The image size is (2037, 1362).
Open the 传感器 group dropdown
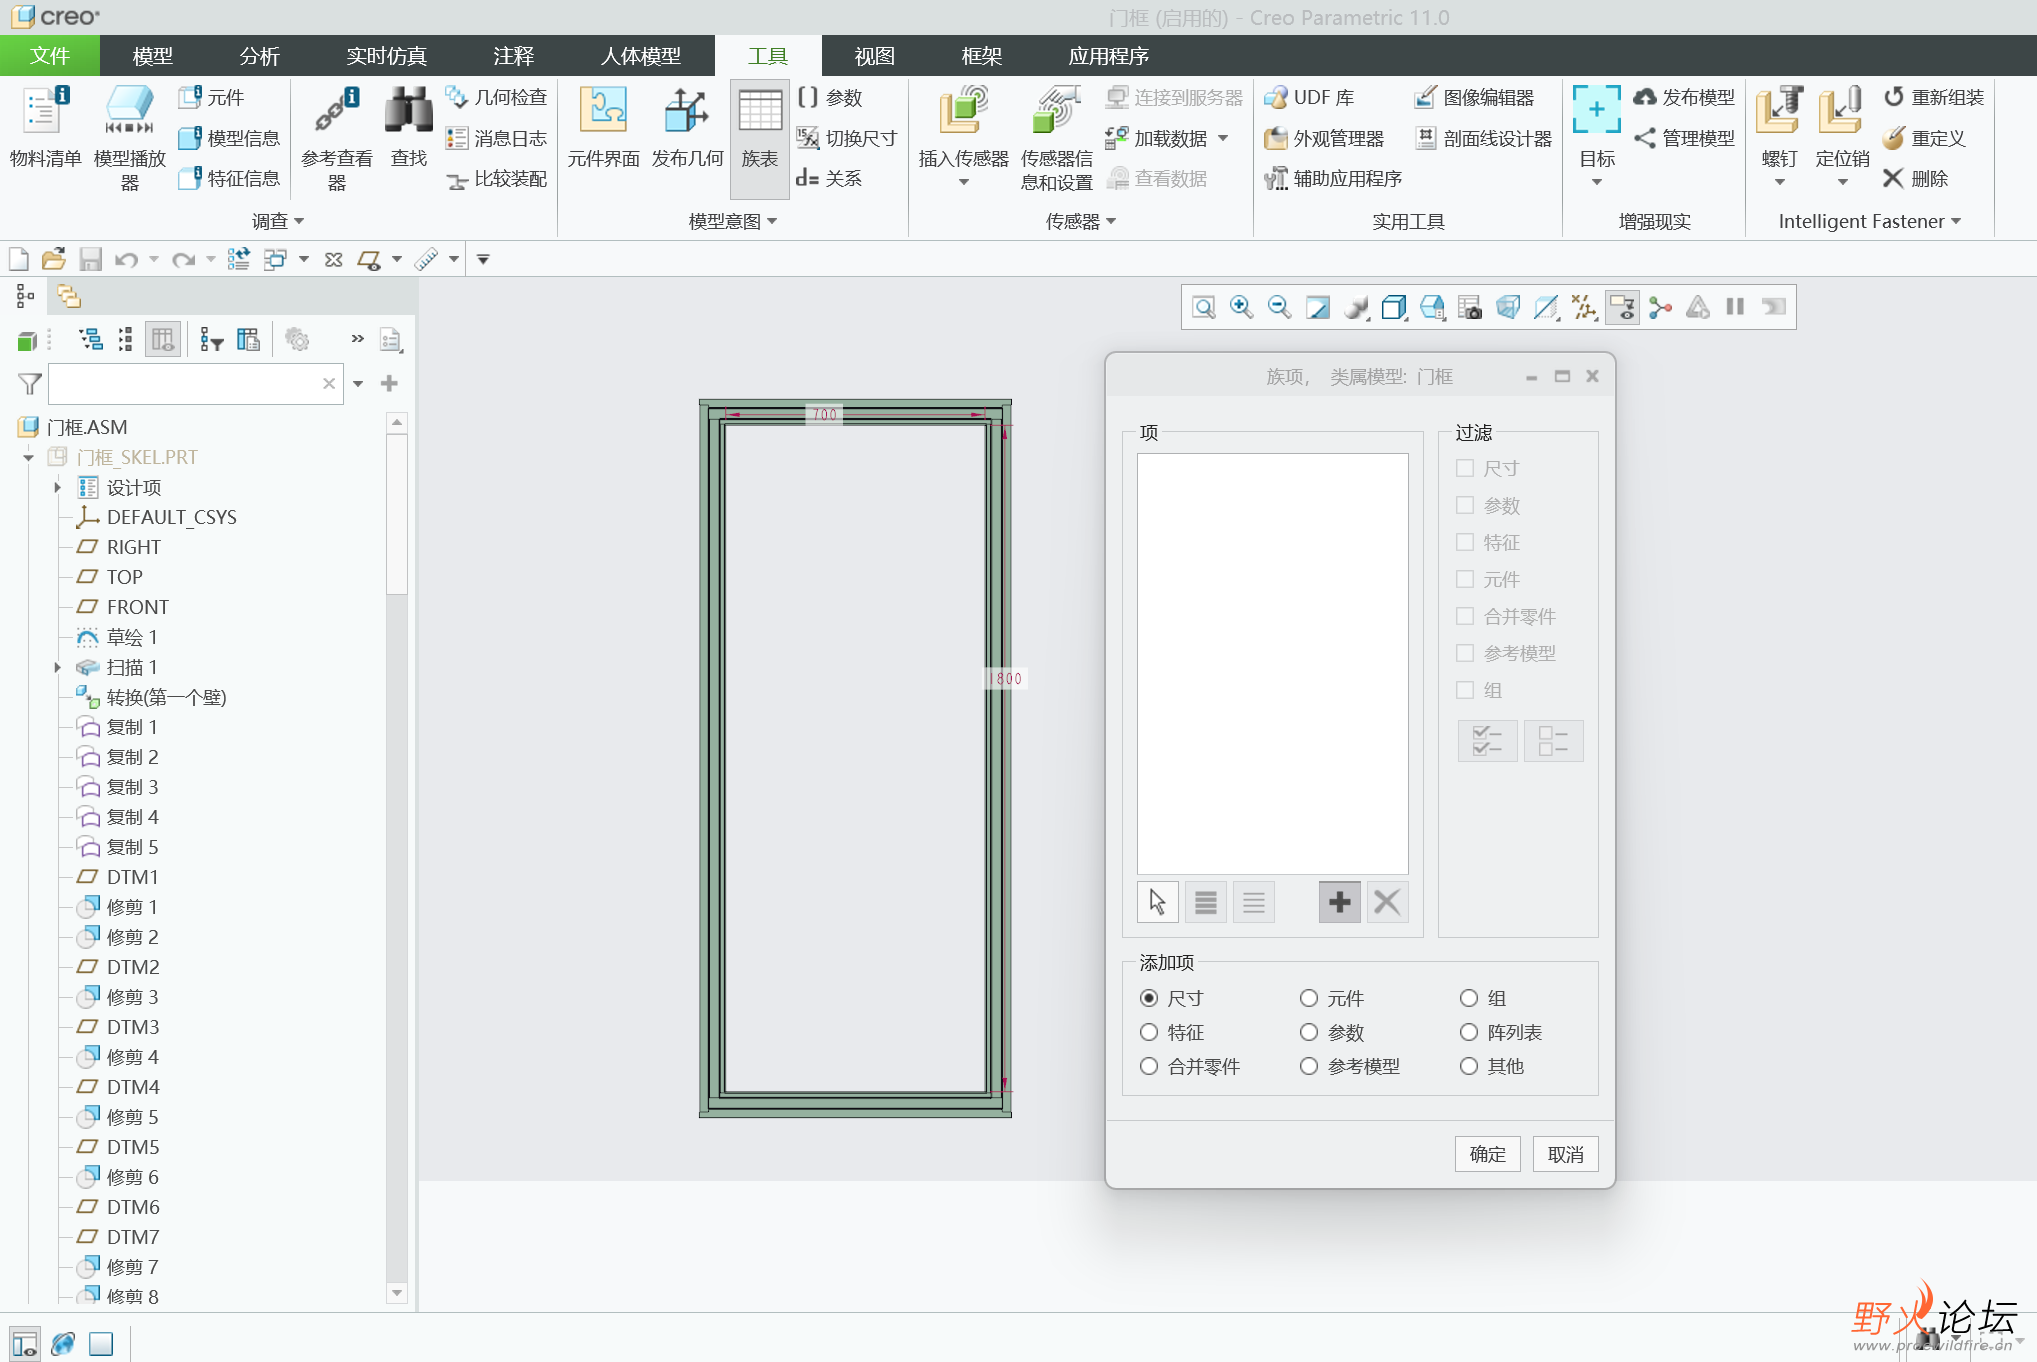(x=1081, y=221)
